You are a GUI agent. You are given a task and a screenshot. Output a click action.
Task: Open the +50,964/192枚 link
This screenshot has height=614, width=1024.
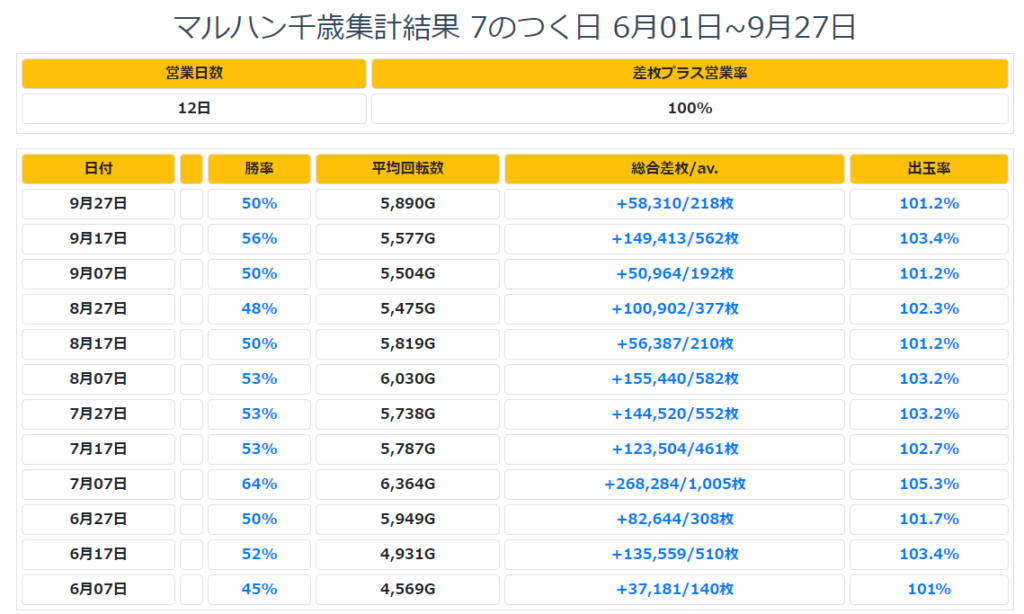[675, 274]
